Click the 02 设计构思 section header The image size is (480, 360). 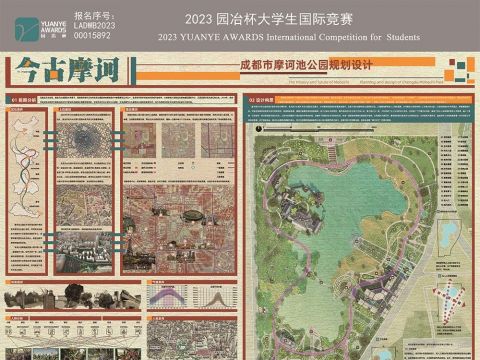pos(261,100)
